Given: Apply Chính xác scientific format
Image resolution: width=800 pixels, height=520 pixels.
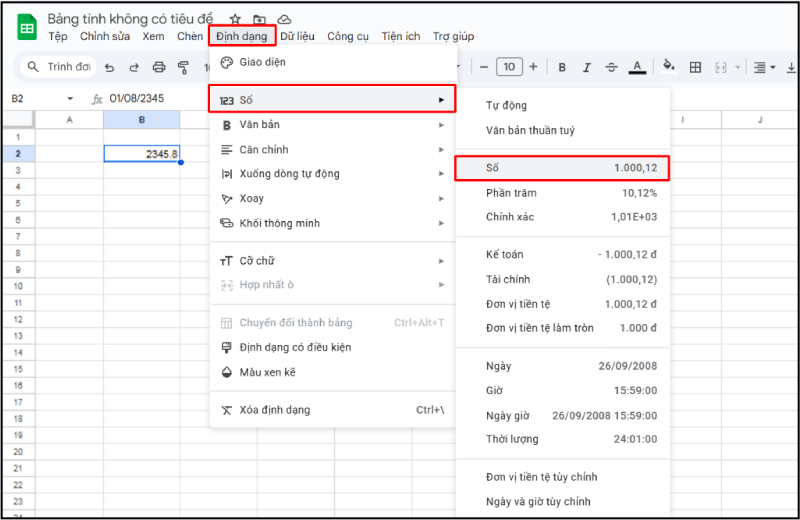Looking at the screenshot, I should coord(562,217).
